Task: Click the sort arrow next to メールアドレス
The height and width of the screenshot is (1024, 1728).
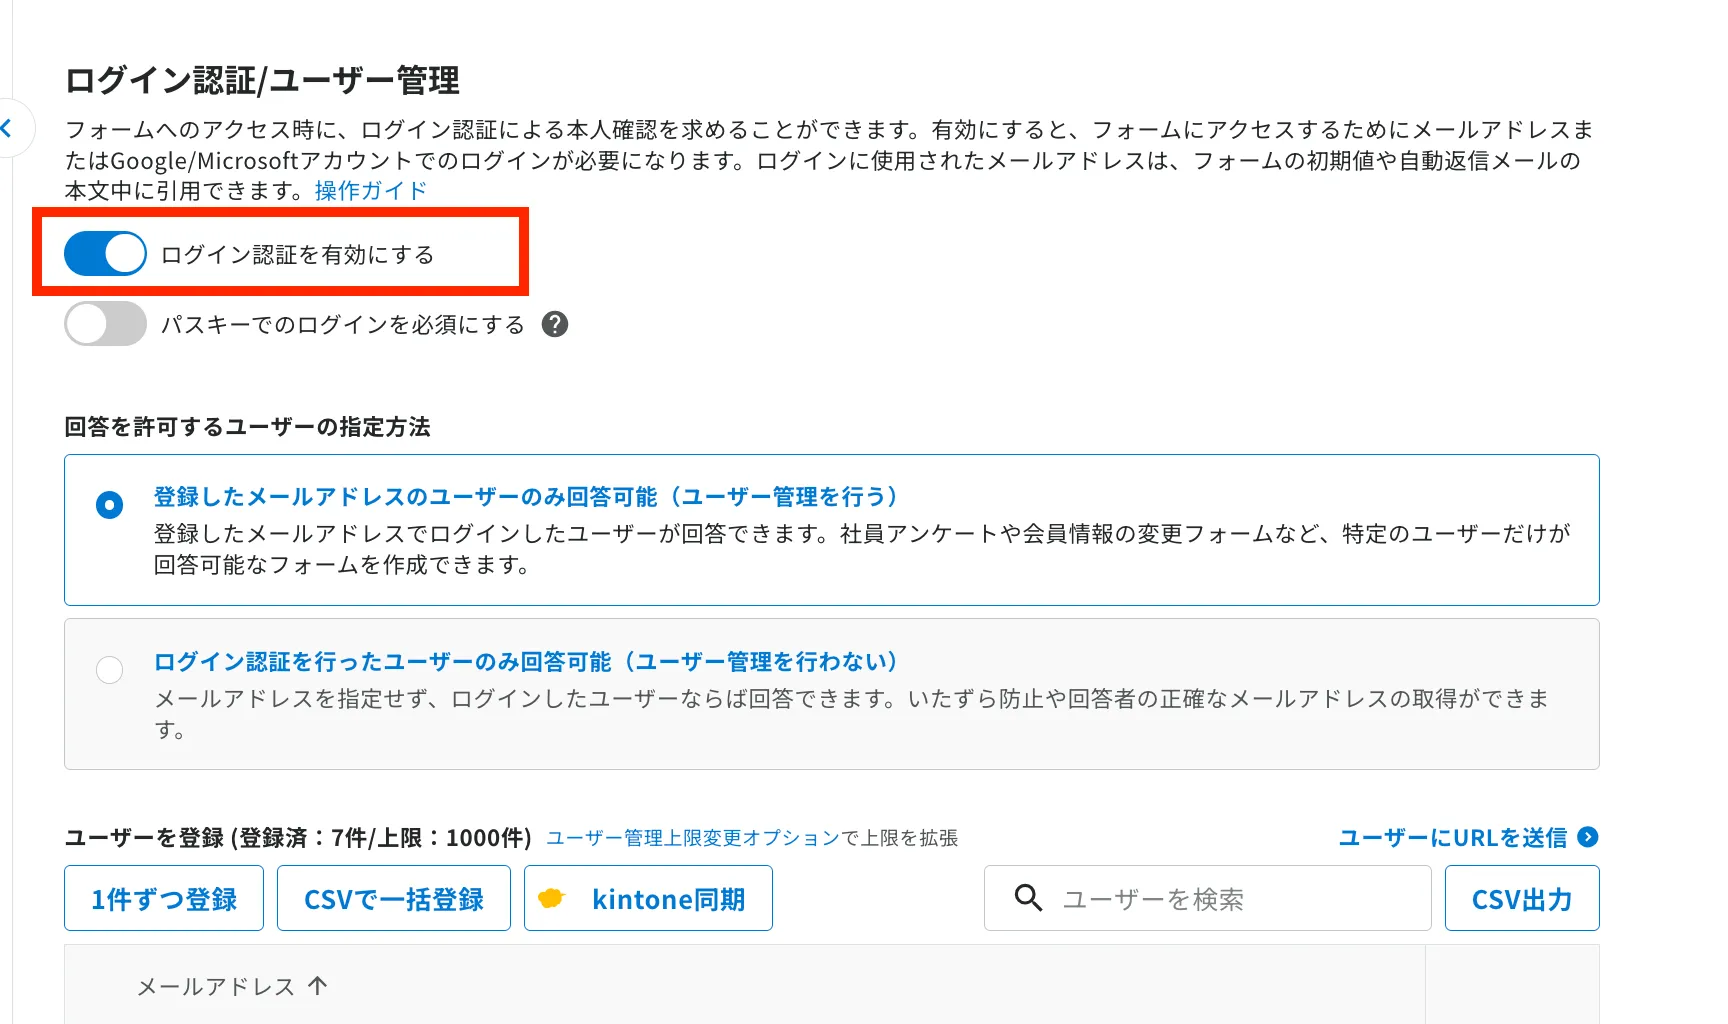Action: click(x=318, y=986)
